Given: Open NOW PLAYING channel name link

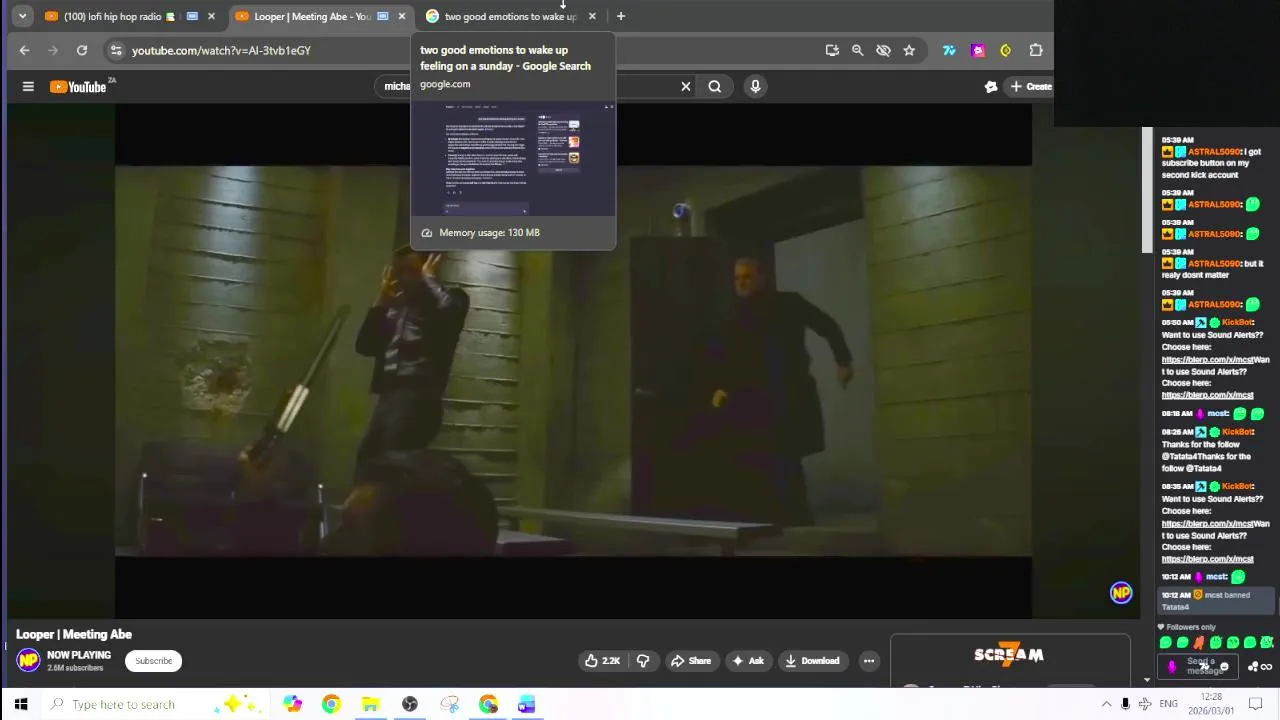Looking at the screenshot, I should click(79, 655).
